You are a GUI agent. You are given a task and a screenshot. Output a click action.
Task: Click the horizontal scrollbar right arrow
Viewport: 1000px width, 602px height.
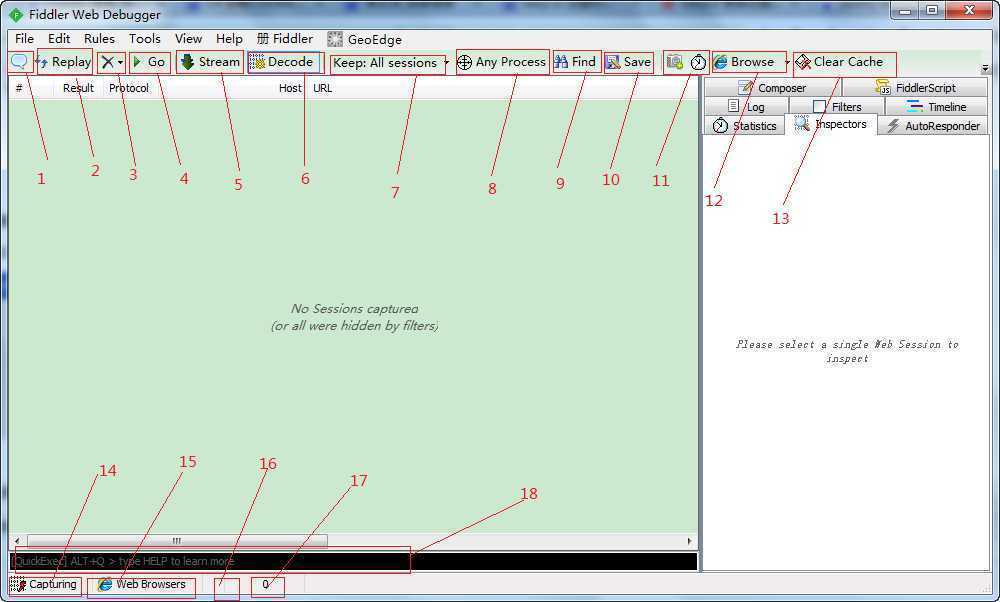click(689, 541)
